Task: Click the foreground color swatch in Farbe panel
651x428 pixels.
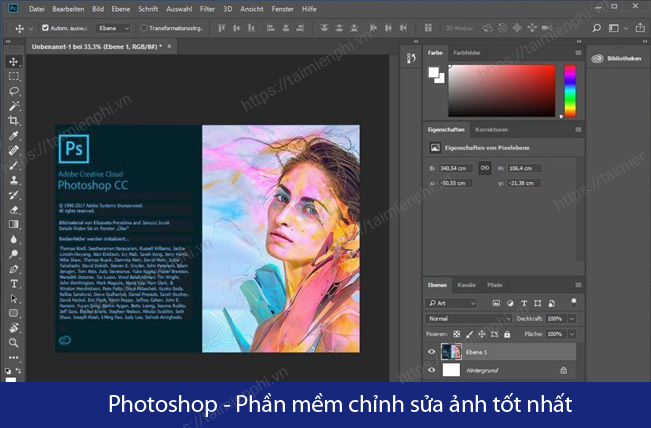Action: [433, 72]
